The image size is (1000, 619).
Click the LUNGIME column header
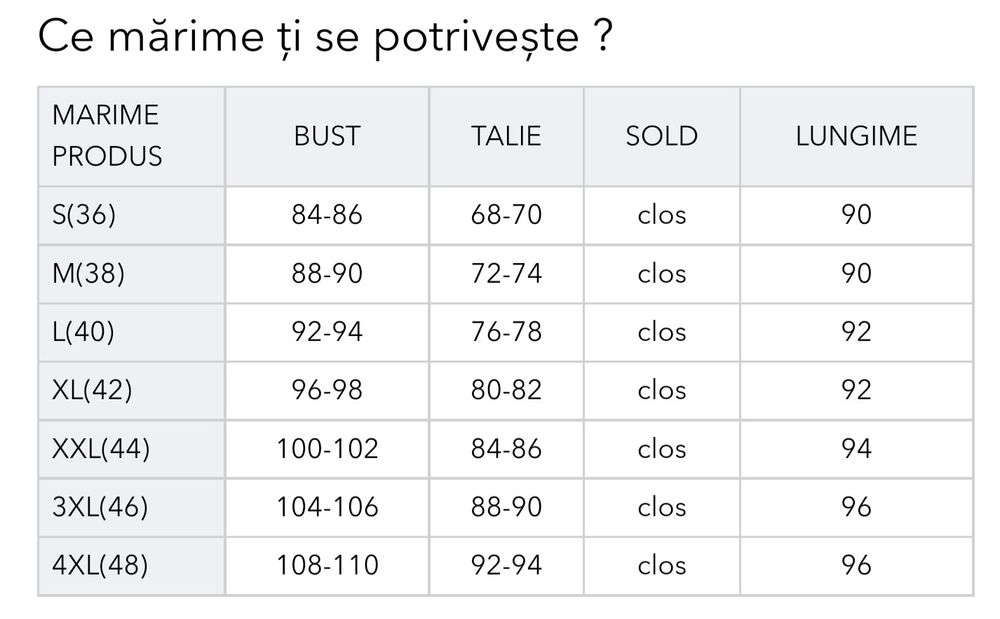856,136
